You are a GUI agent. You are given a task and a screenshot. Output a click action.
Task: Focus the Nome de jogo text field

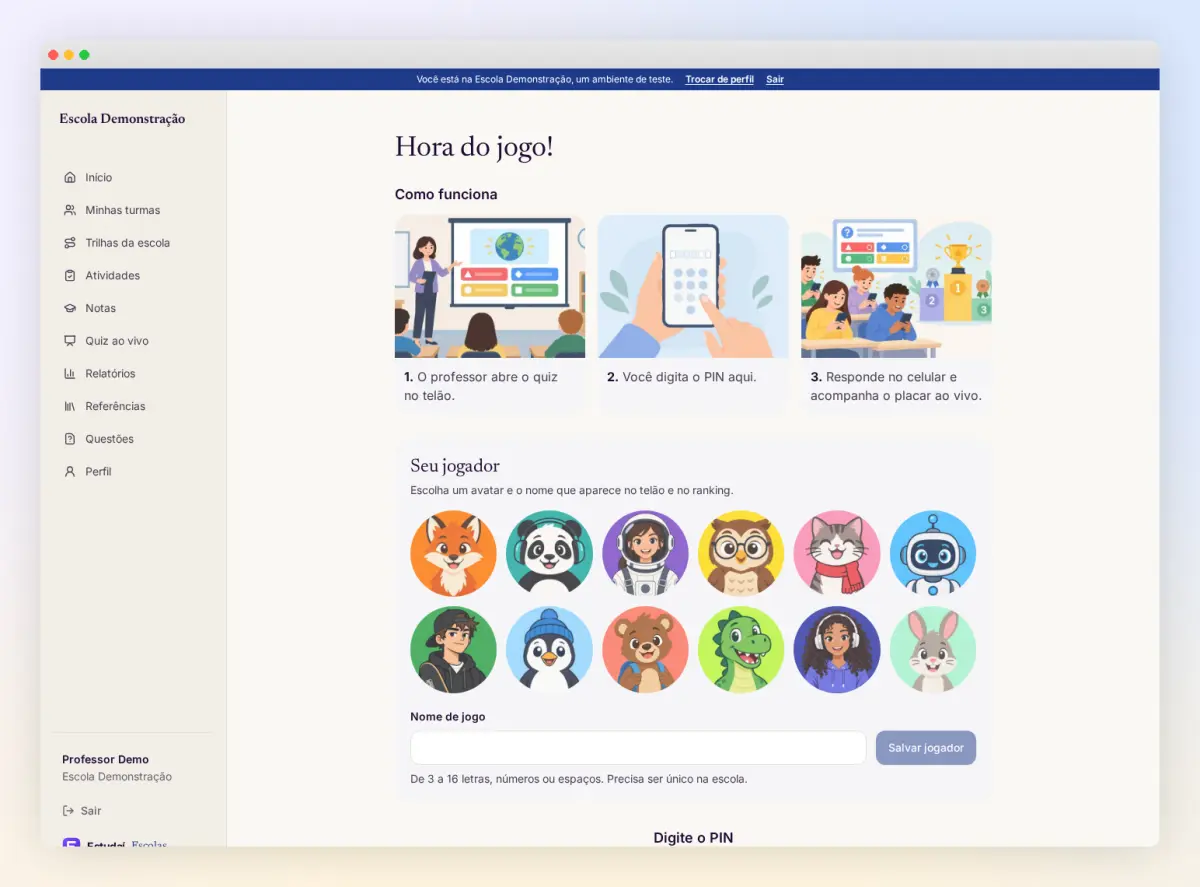(x=638, y=748)
